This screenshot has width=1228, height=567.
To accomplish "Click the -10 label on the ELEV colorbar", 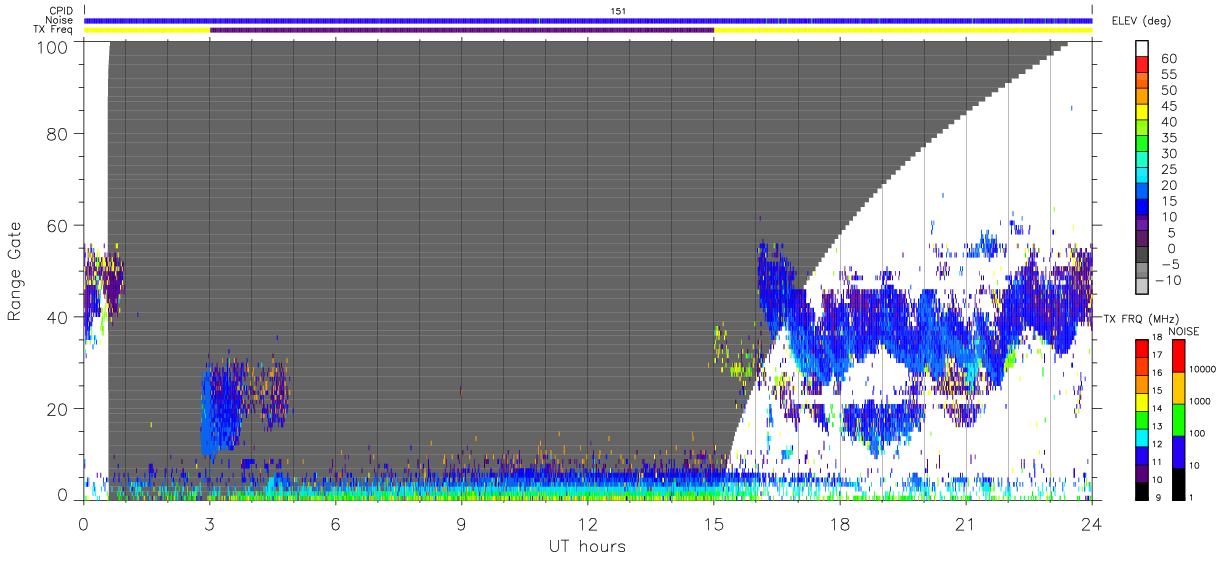I will (x=1167, y=280).
